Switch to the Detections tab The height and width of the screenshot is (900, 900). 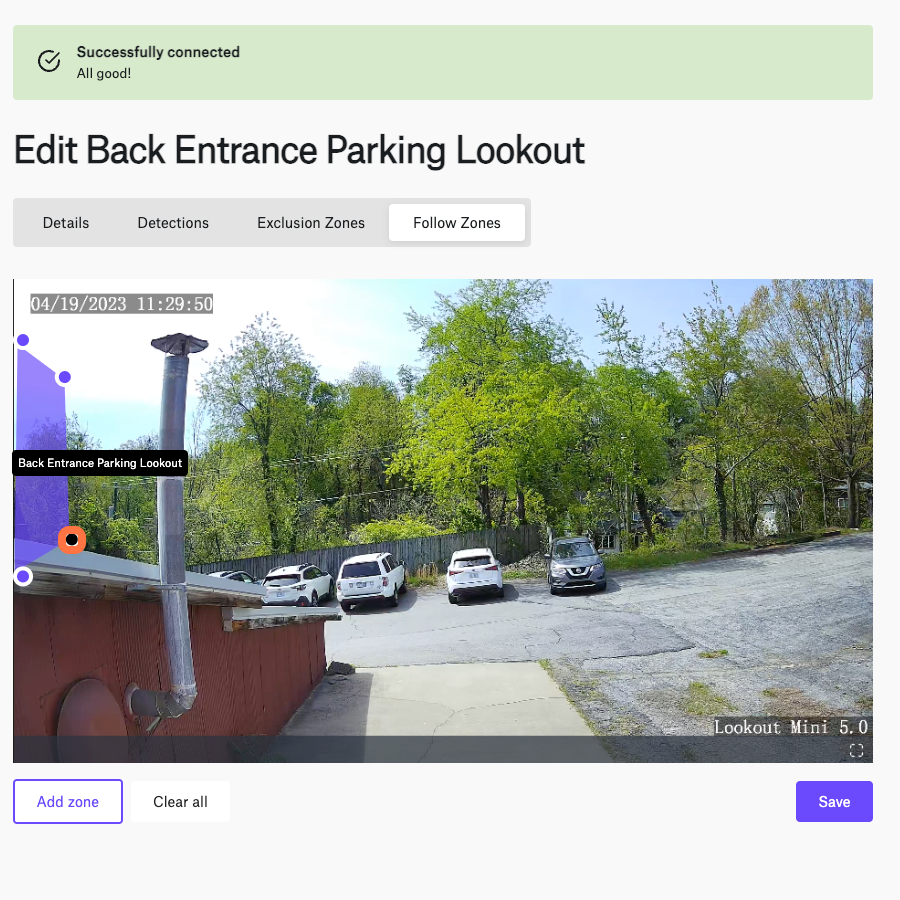pos(173,223)
